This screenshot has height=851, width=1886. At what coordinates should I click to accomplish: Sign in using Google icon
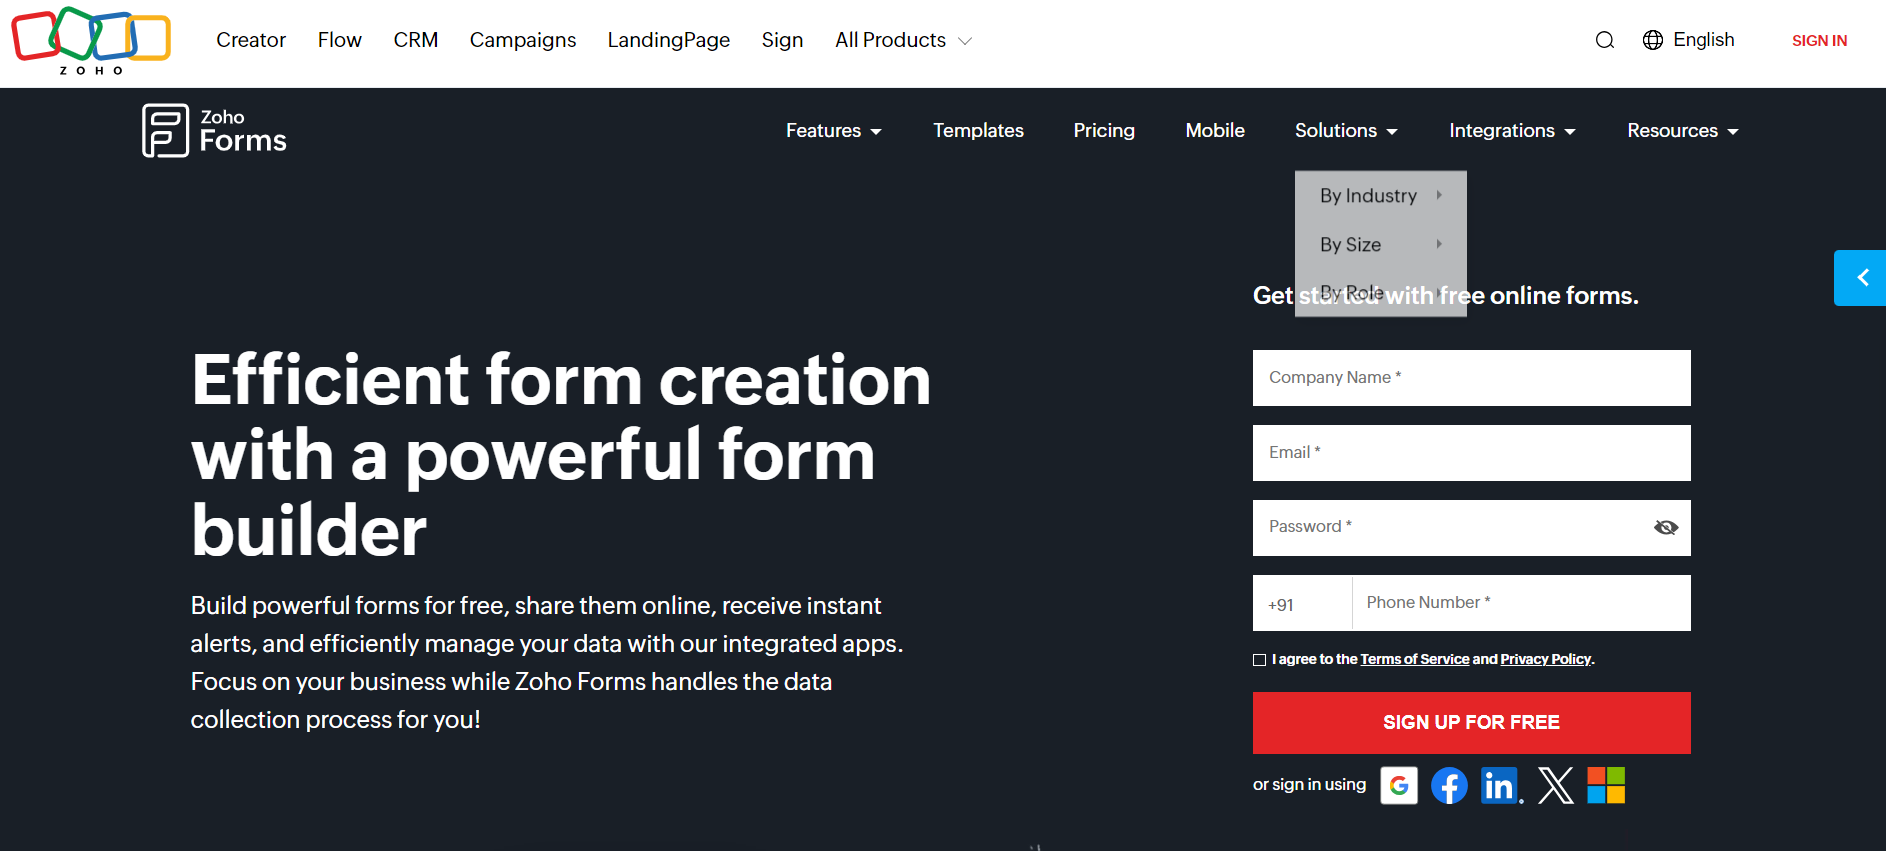[x=1399, y=786]
